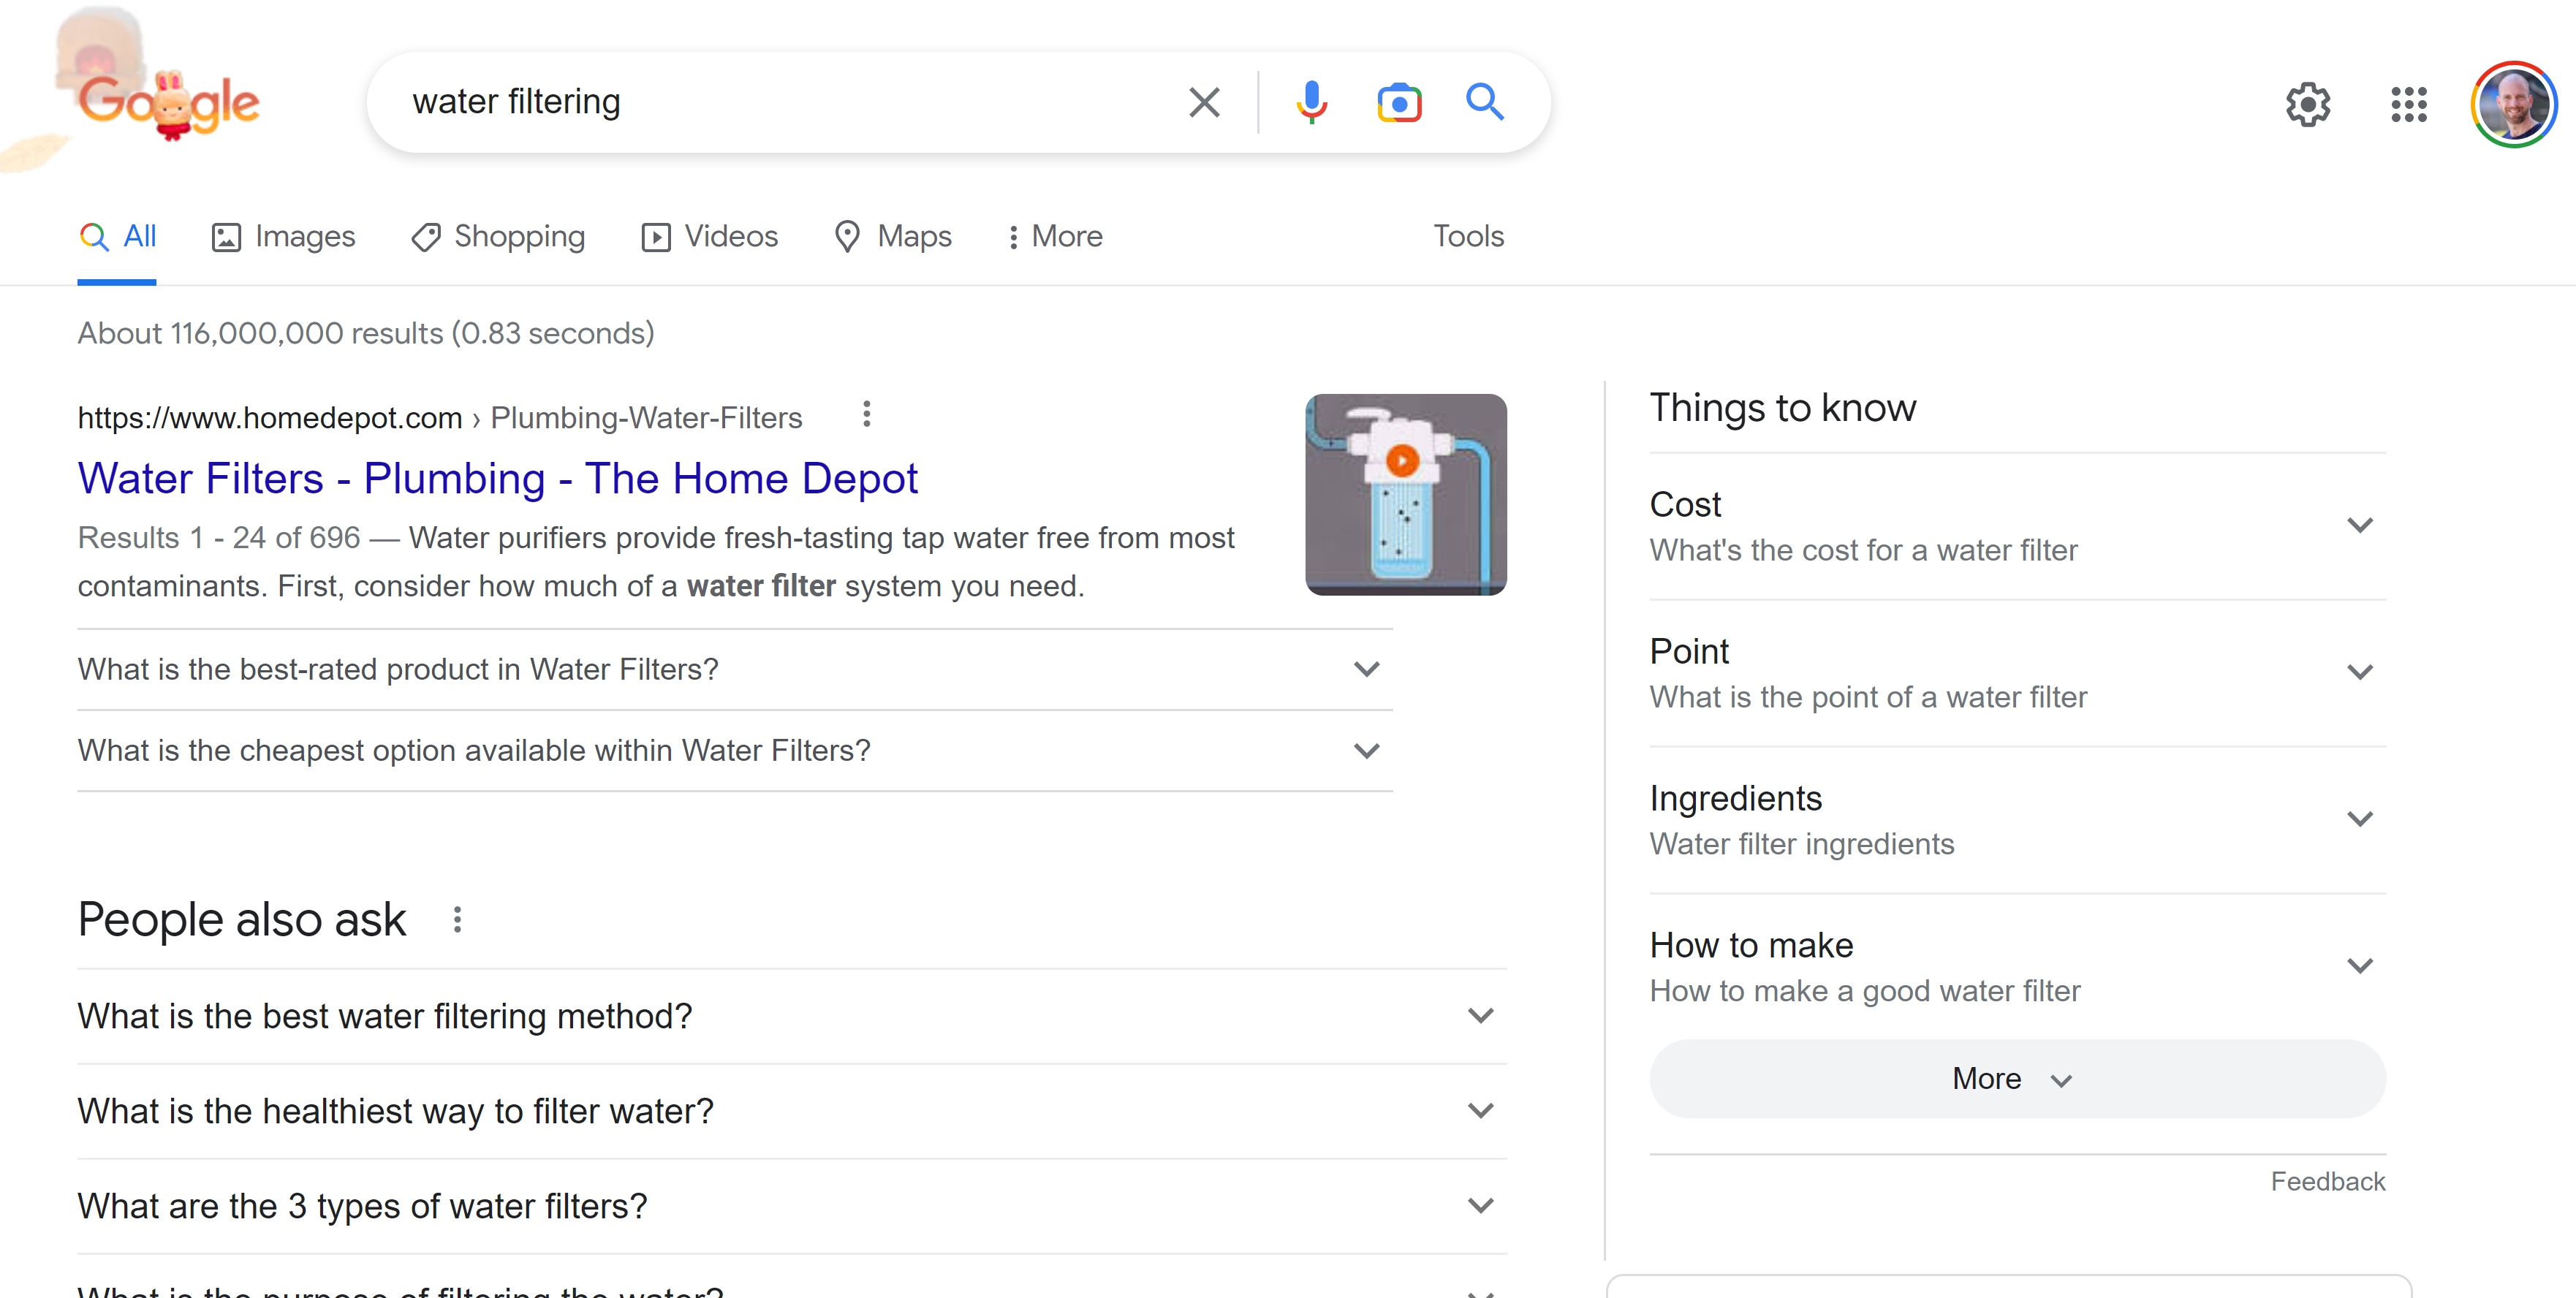Search by image using Google Lens camera
The height and width of the screenshot is (1298, 2576).
coord(1399,102)
